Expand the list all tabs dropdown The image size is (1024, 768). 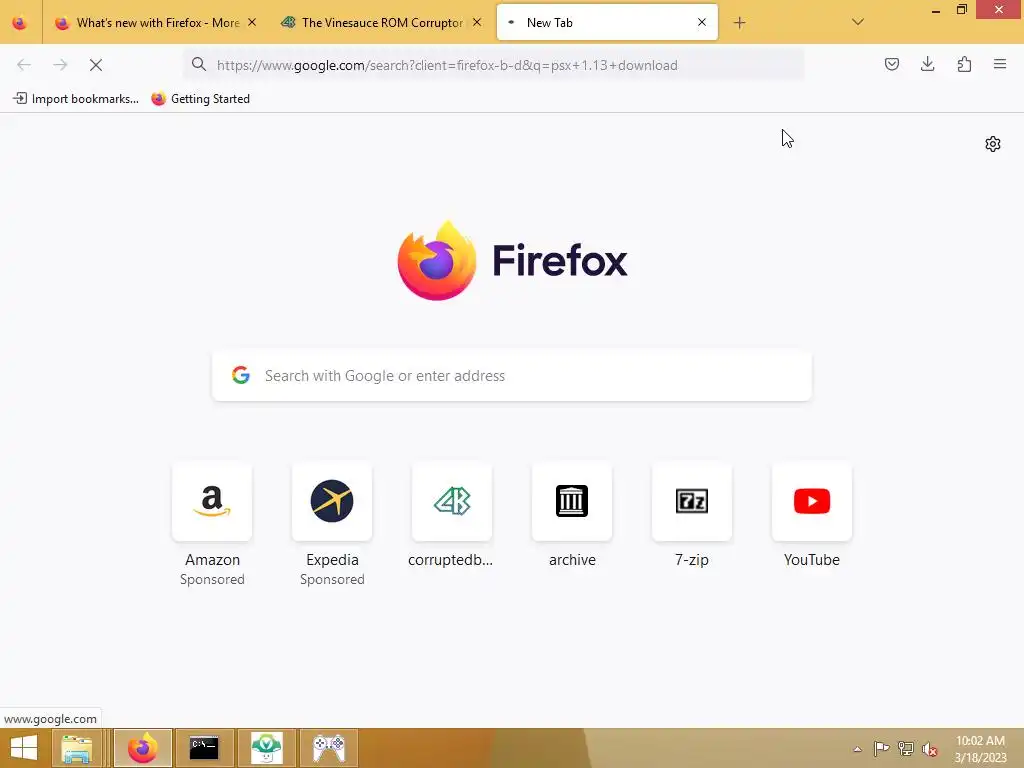click(857, 22)
